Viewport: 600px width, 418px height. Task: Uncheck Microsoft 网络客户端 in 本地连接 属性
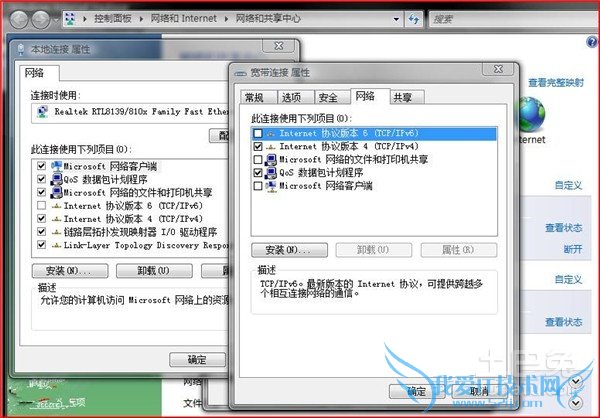41,166
